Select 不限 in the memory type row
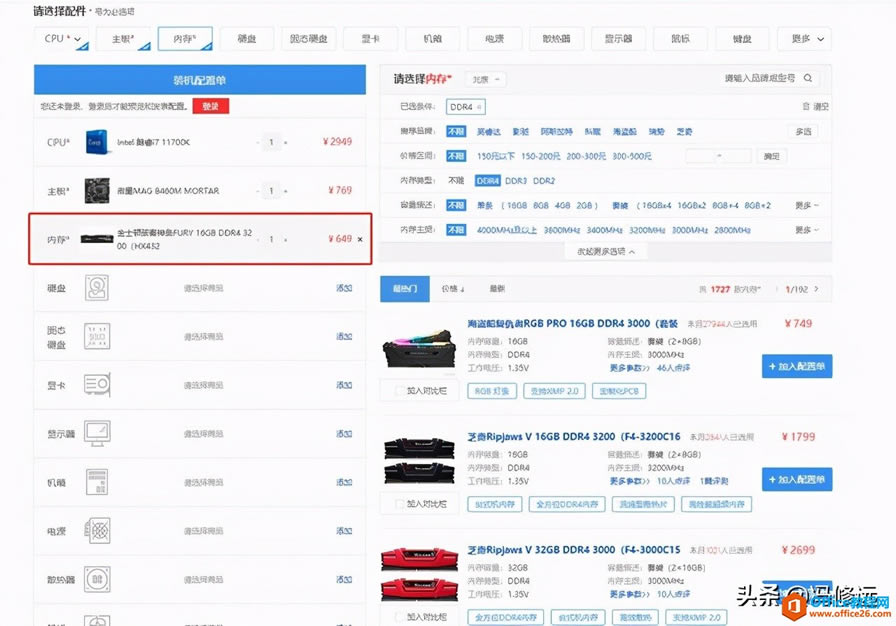The width and height of the screenshot is (896, 626). pos(456,180)
